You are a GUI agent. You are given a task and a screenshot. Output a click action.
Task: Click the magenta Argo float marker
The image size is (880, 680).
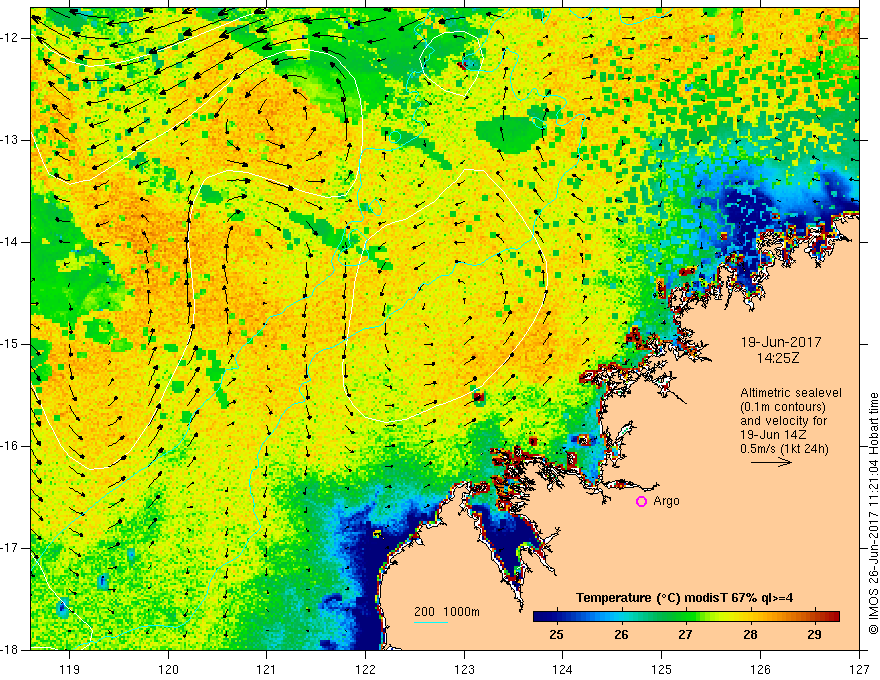coord(641,502)
